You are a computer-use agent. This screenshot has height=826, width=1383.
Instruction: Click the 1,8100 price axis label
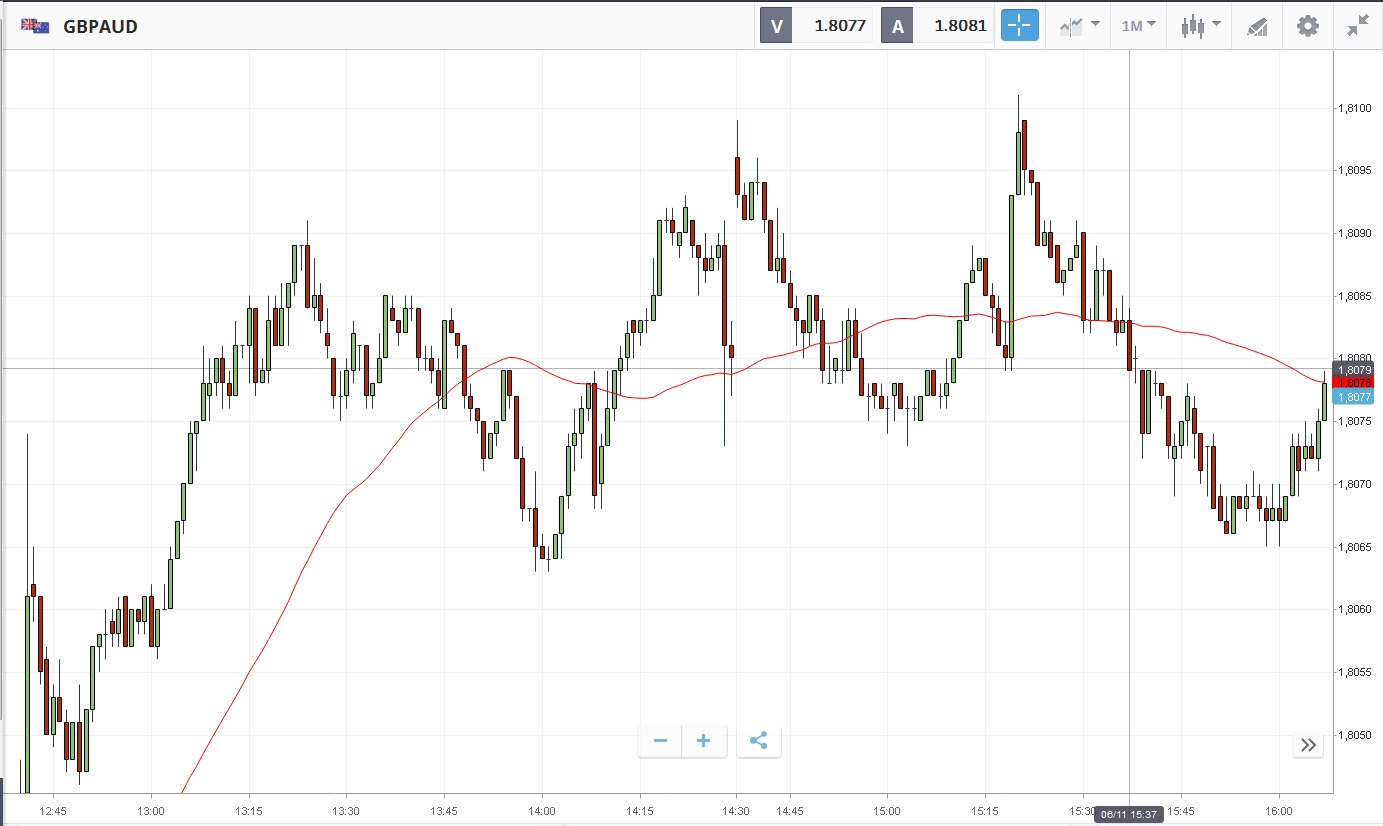point(1355,108)
